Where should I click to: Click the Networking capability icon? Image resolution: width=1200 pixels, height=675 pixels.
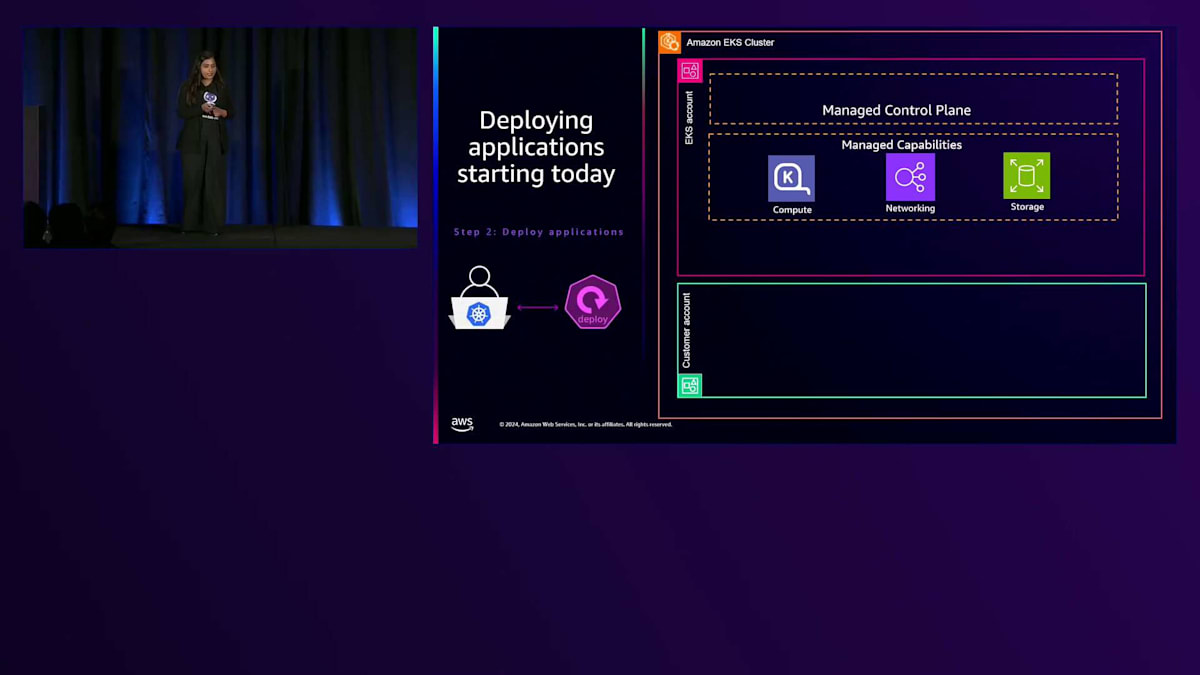pyautogui.click(x=910, y=177)
